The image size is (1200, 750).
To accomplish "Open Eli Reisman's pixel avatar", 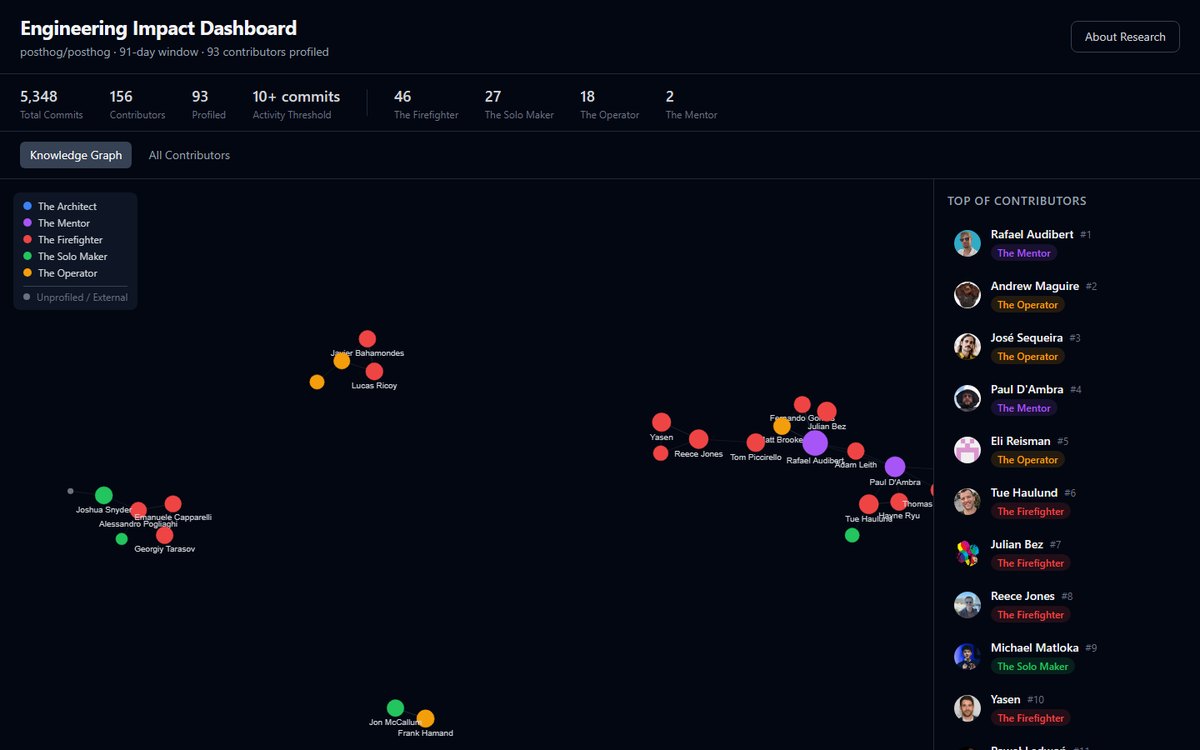I will pyautogui.click(x=967, y=450).
